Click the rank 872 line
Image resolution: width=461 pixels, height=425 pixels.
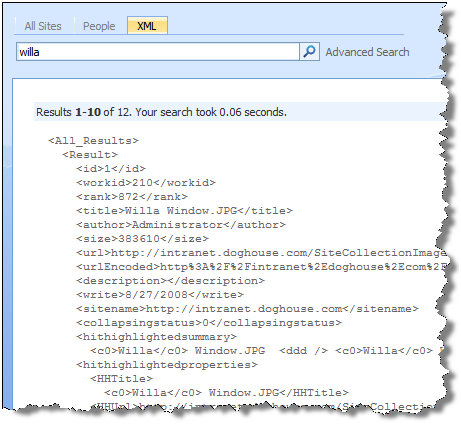[x=132, y=197]
